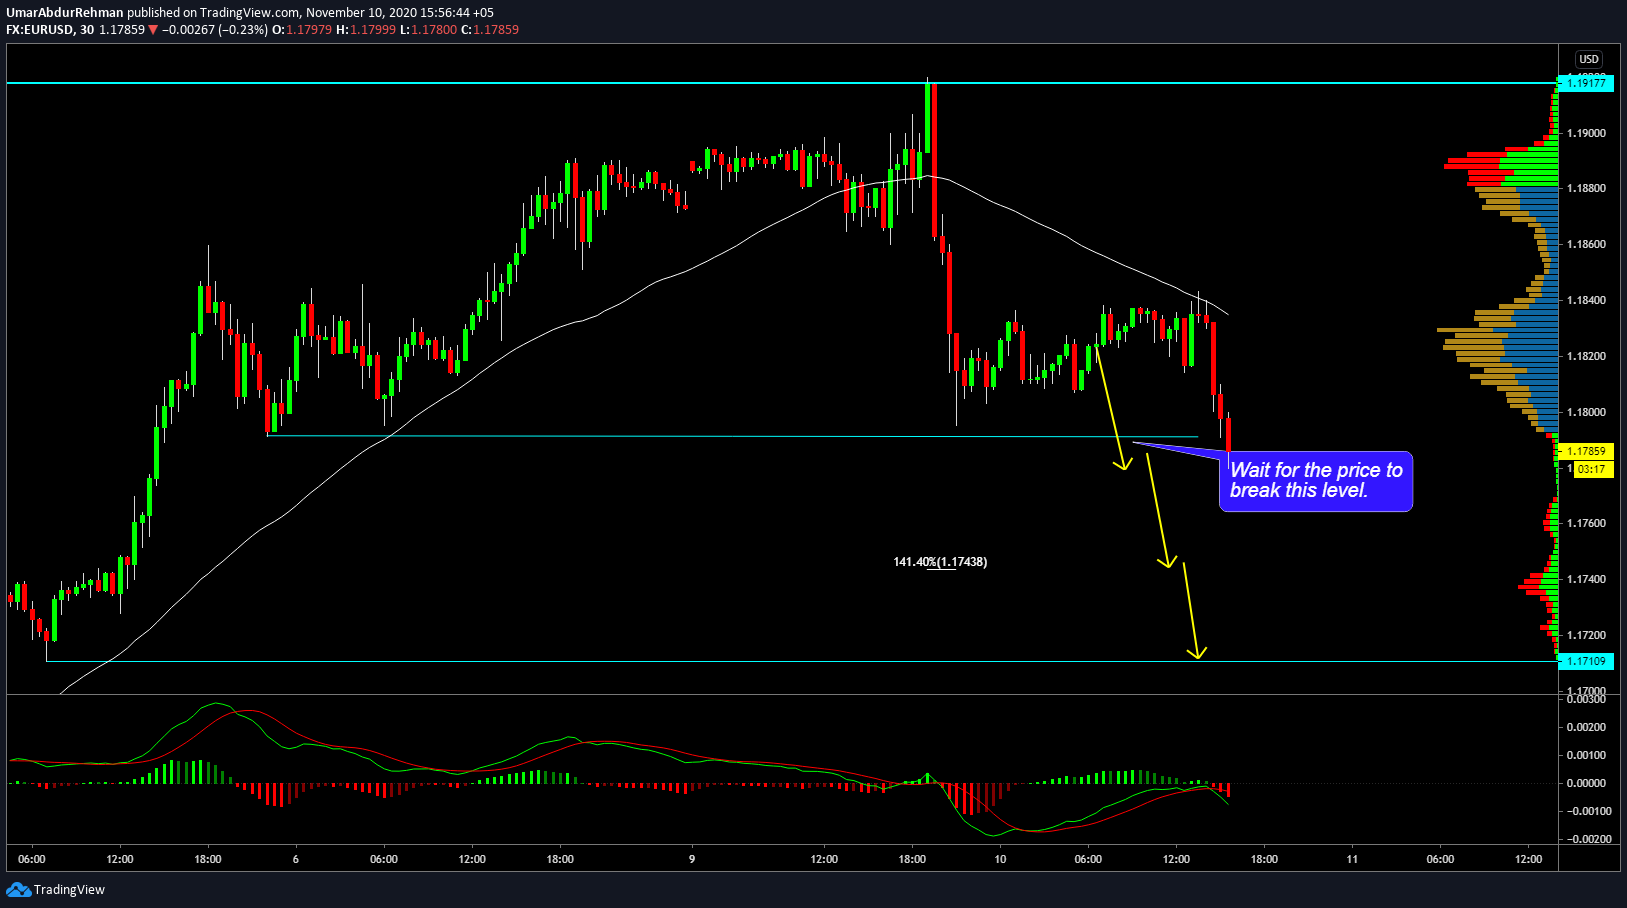The image size is (1627, 908).
Task: Click the 0.00000 MACD zero-line value
Action: (x=1586, y=783)
